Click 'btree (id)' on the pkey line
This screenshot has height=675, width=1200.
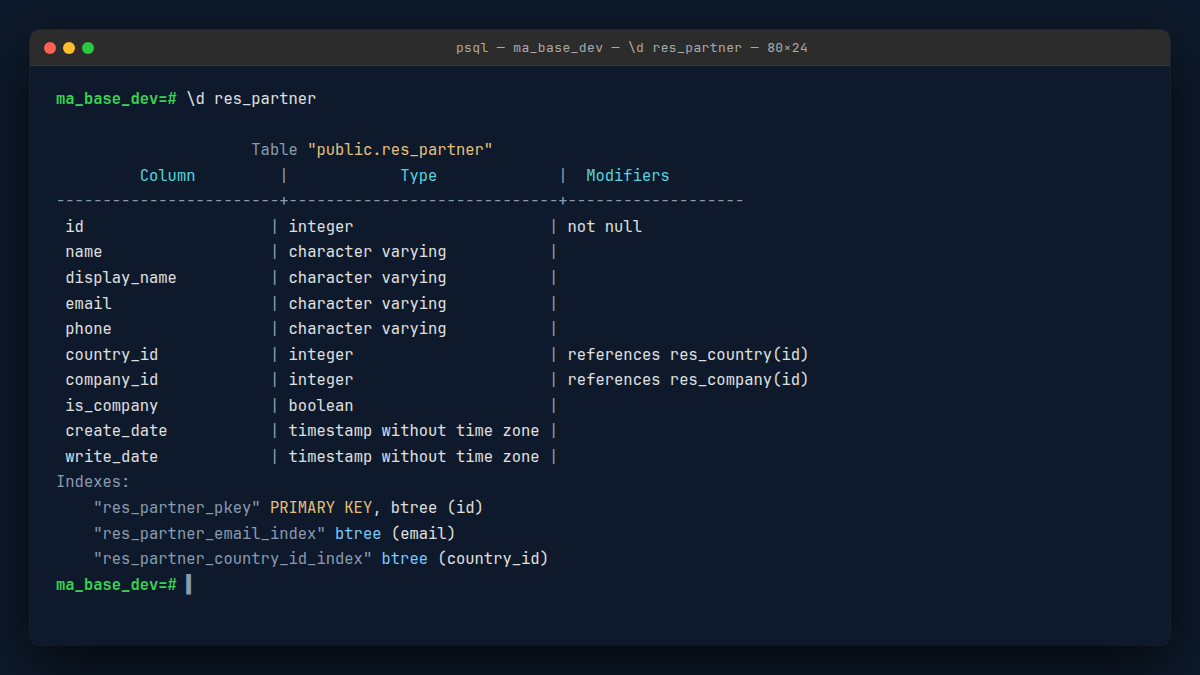[x=438, y=508]
